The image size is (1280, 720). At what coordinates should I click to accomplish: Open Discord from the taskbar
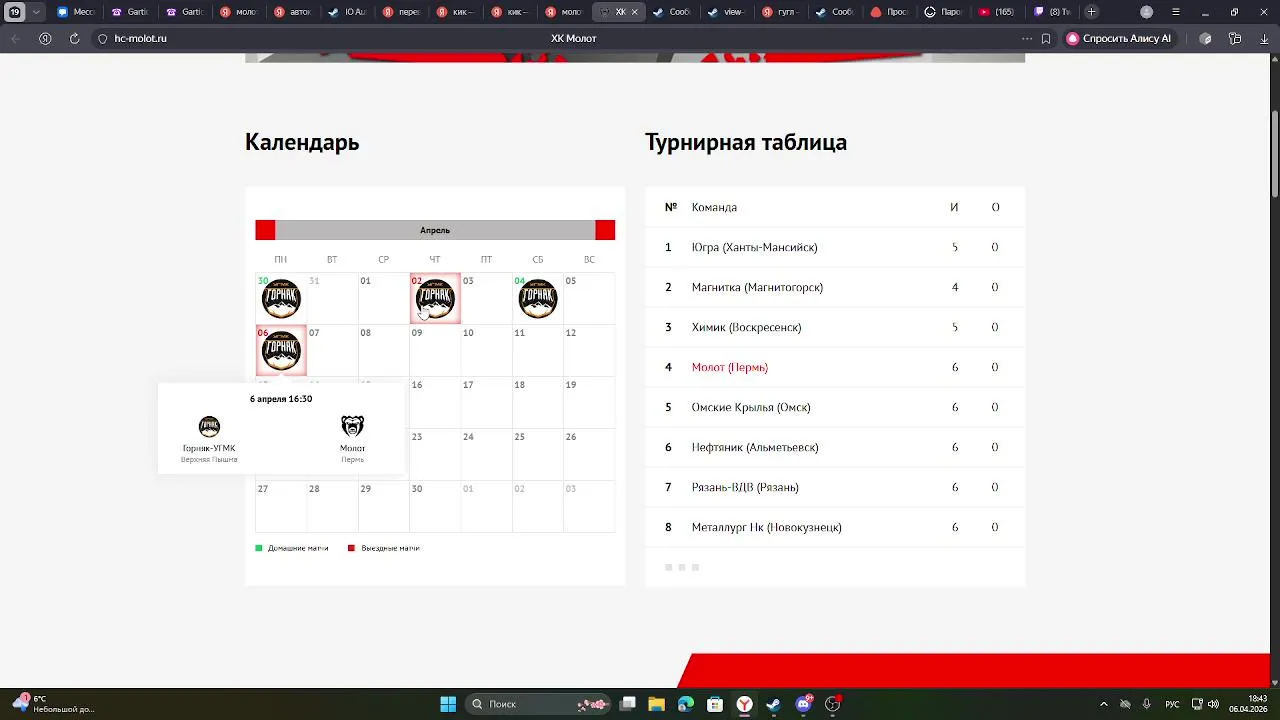803,704
